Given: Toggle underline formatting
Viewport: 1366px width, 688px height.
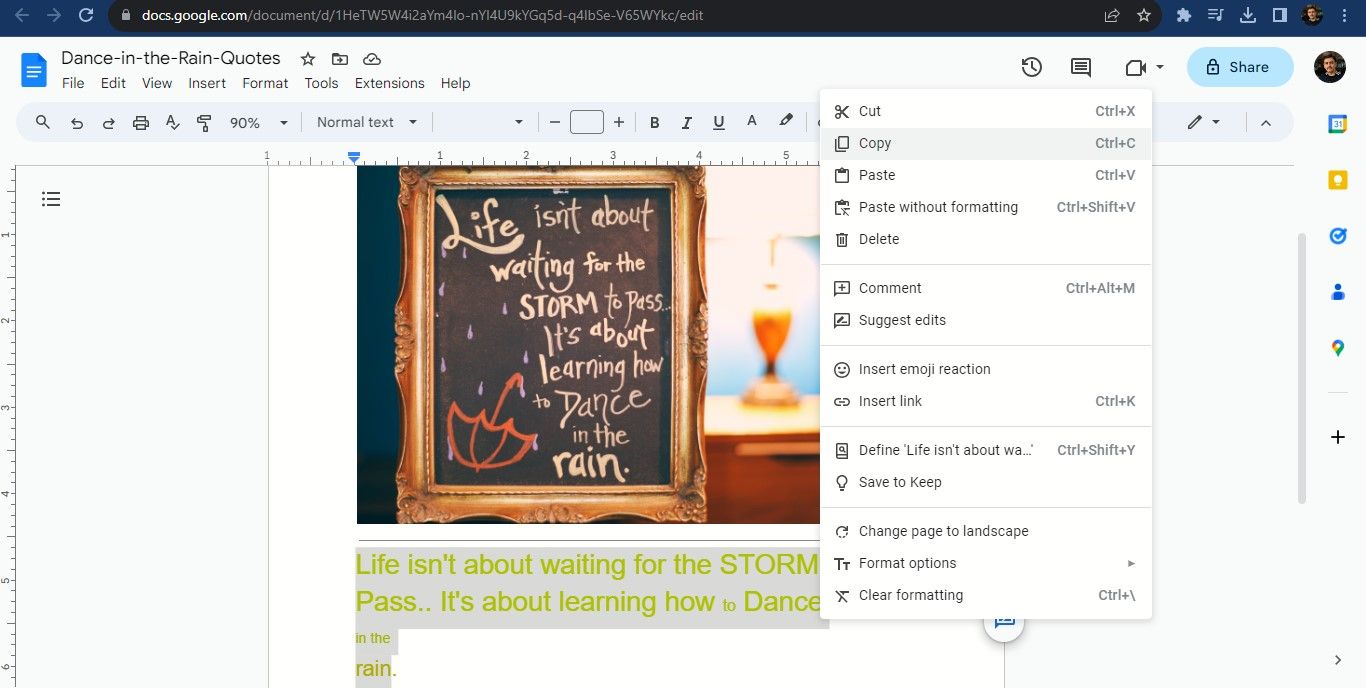Looking at the screenshot, I should click(719, 122).
